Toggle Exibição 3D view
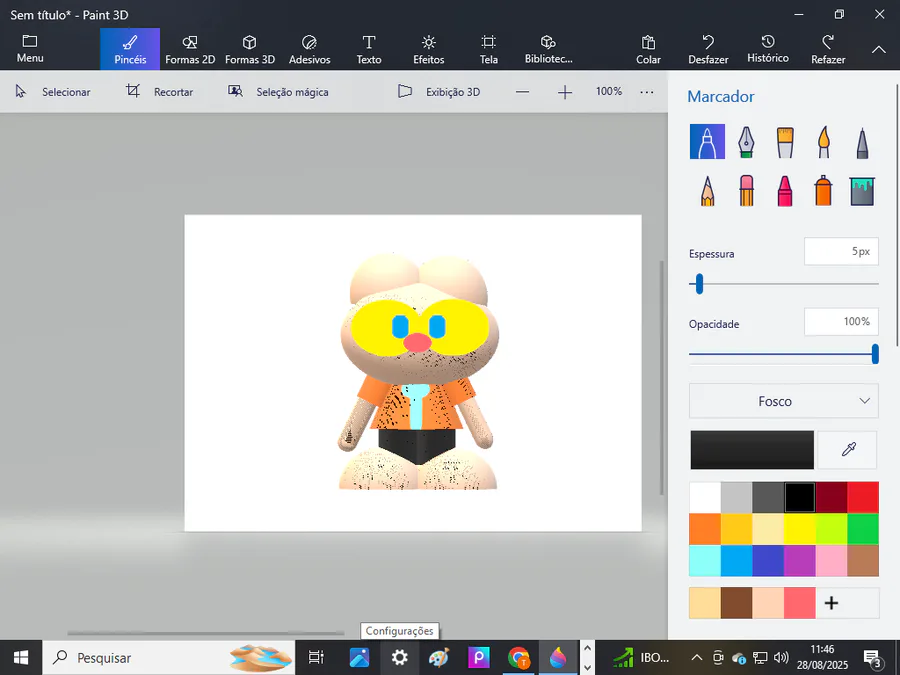 [x=439, y=92]
